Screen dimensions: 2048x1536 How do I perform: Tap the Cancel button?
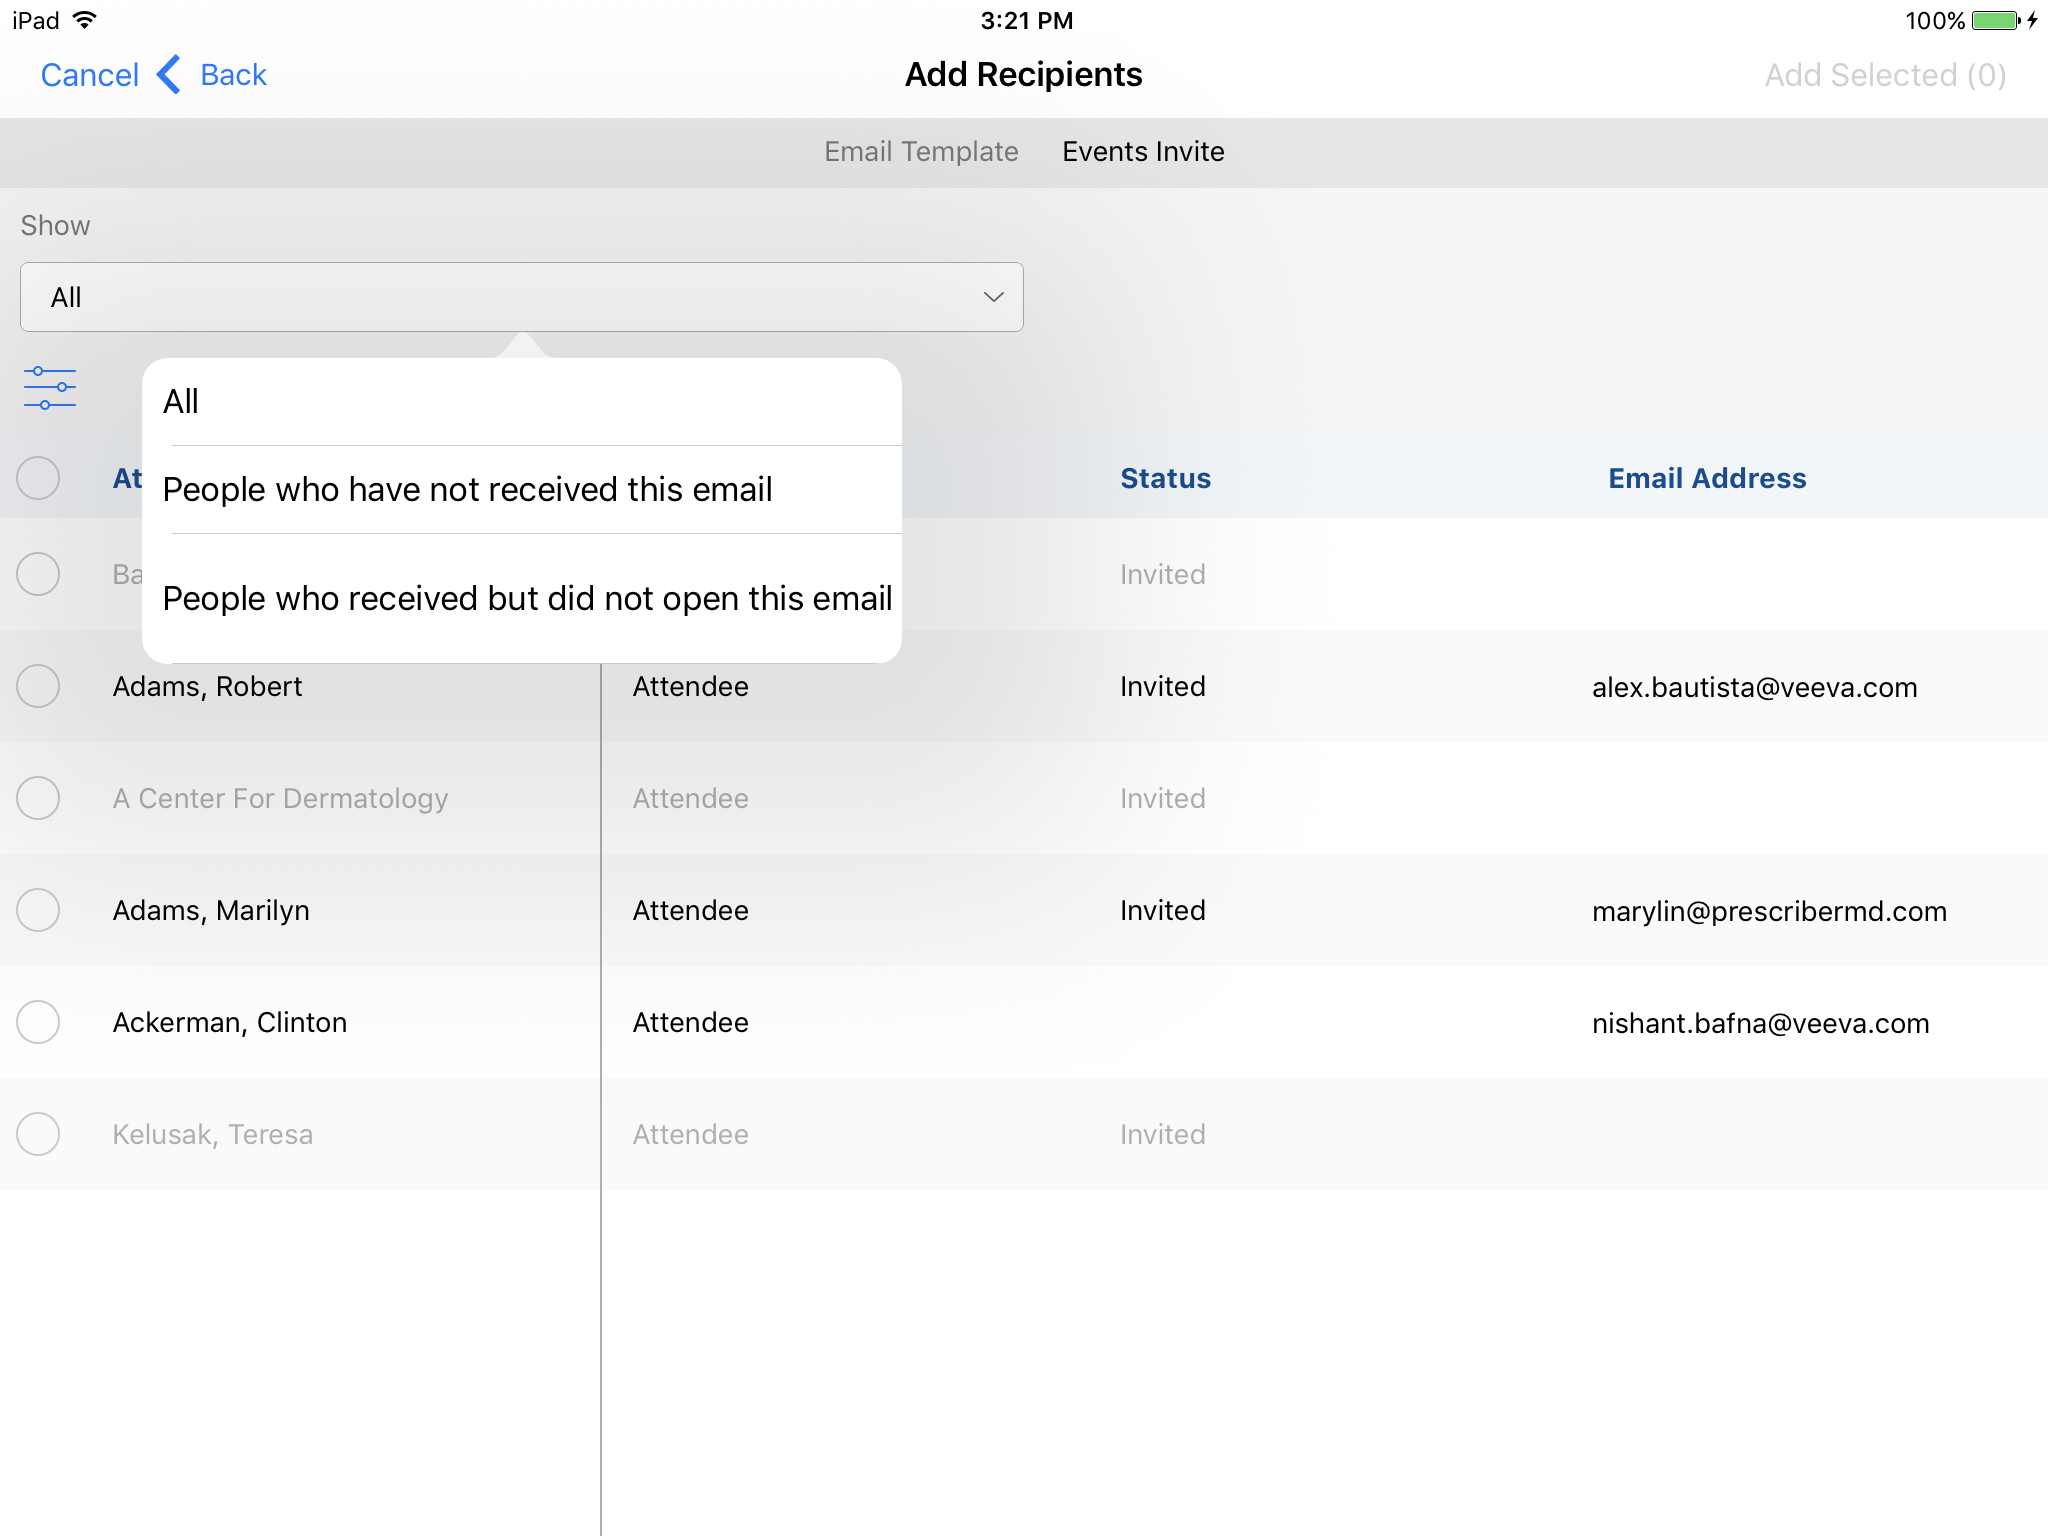tap(90, 75)
